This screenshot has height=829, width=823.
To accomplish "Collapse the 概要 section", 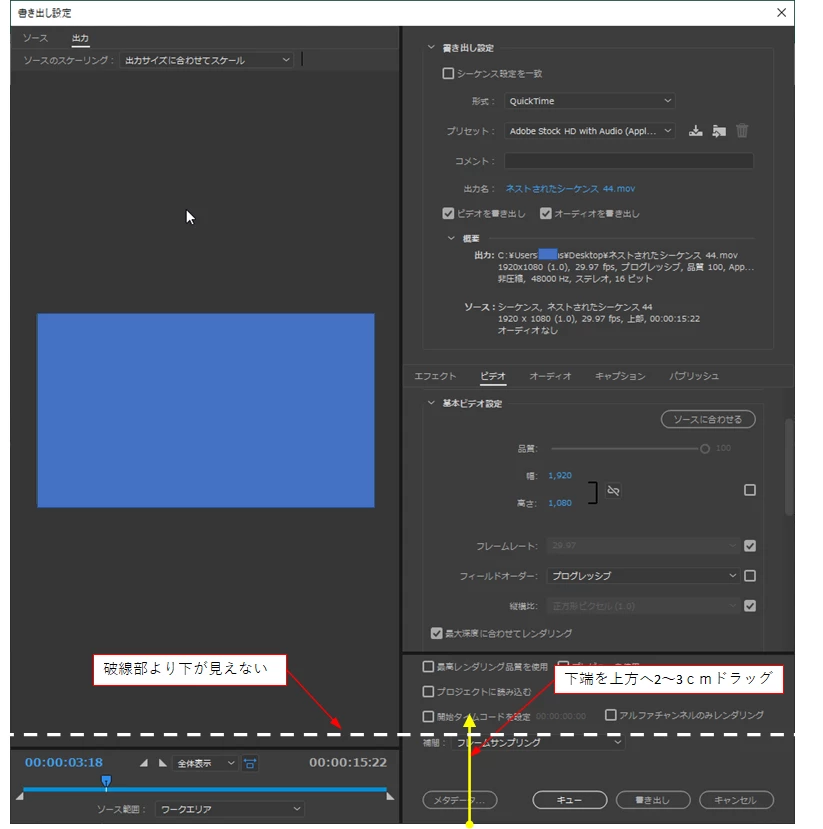I will (451, 238).
